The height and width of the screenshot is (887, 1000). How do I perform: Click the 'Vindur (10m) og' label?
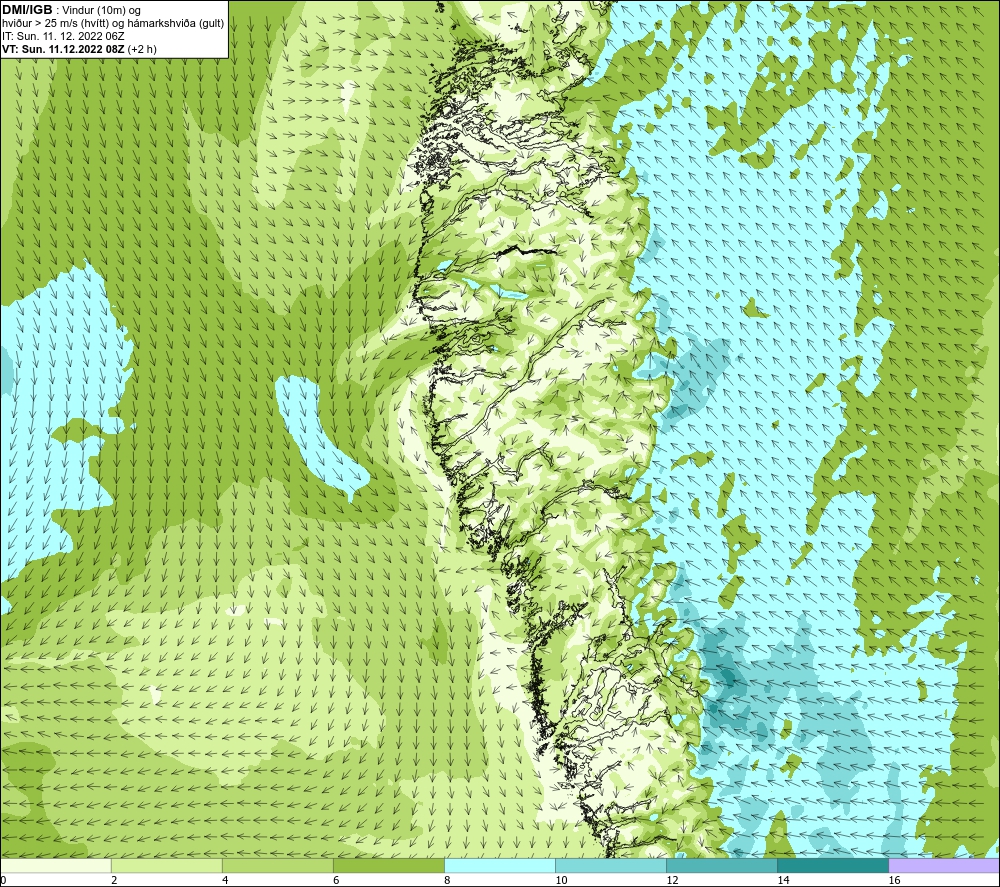pos(101,10)
